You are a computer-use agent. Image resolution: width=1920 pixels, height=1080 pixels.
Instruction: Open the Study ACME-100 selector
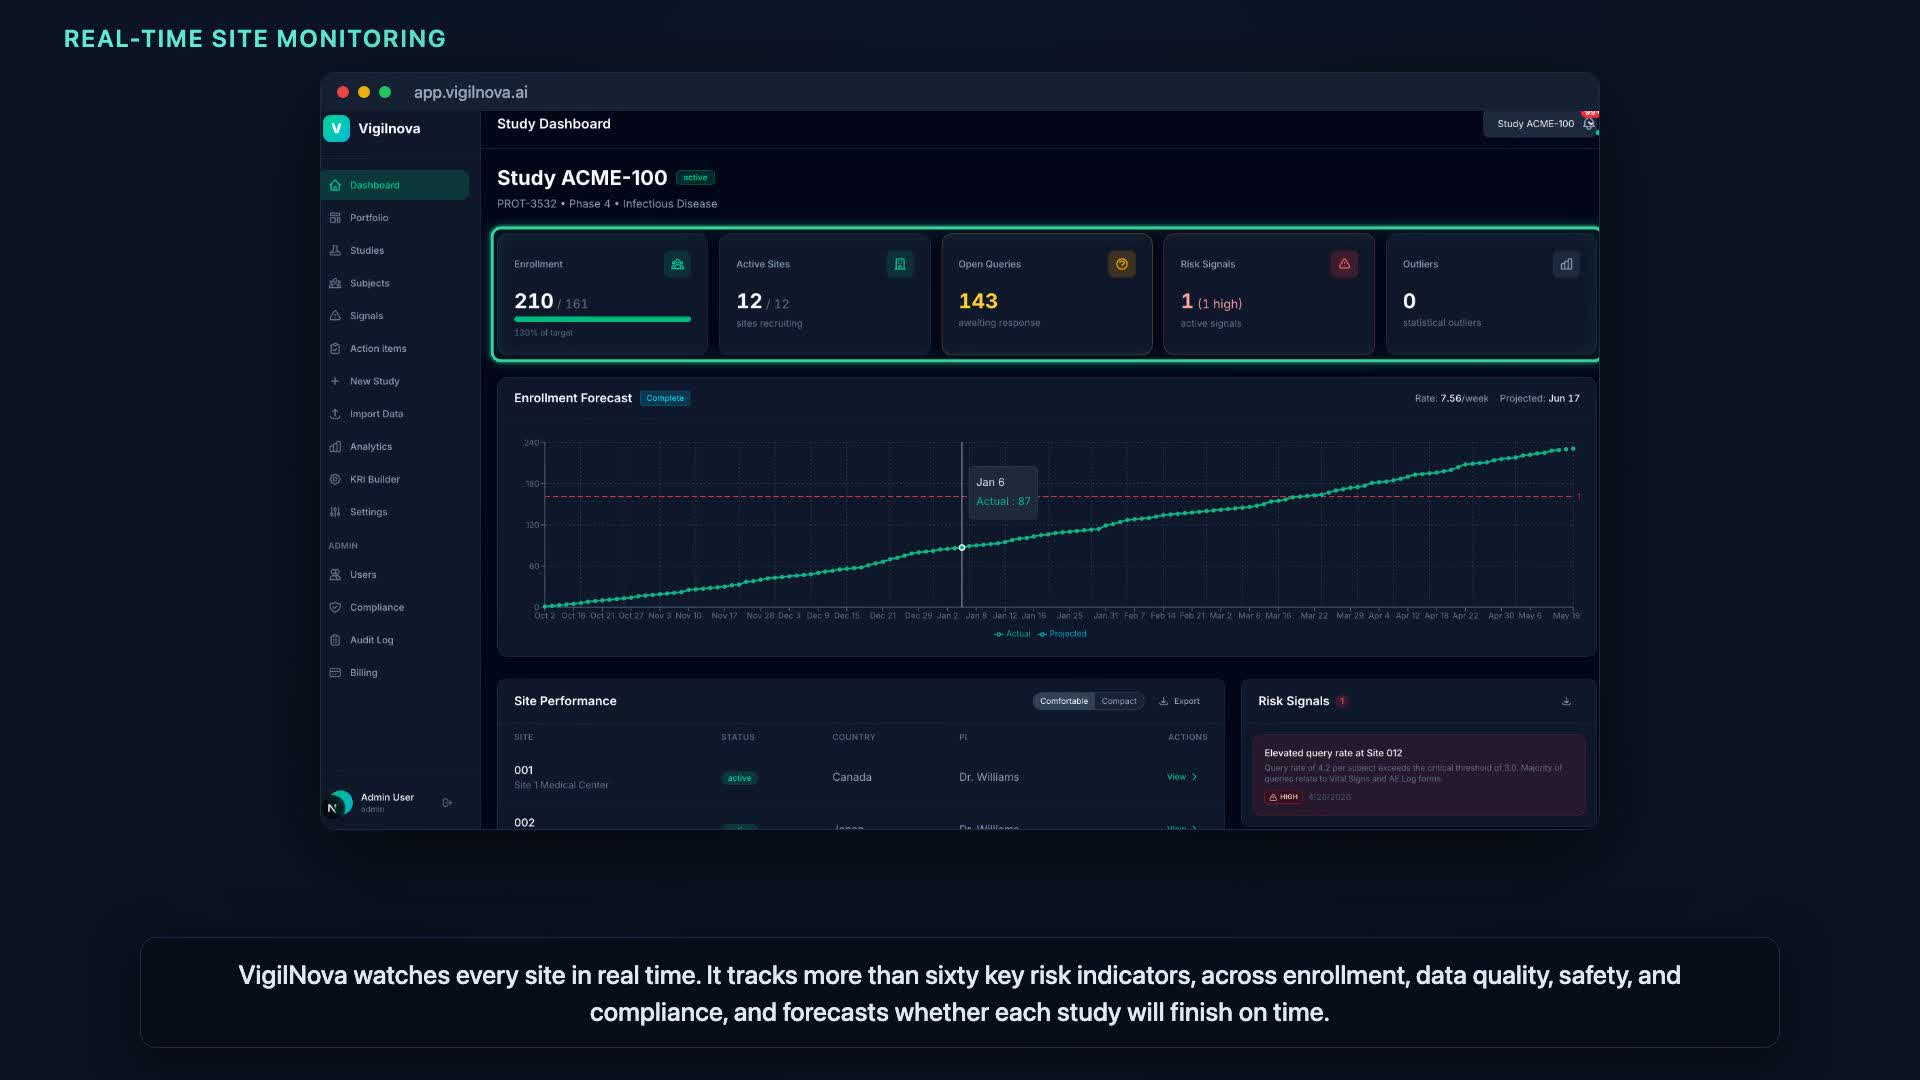click(x=1535, y=124)
